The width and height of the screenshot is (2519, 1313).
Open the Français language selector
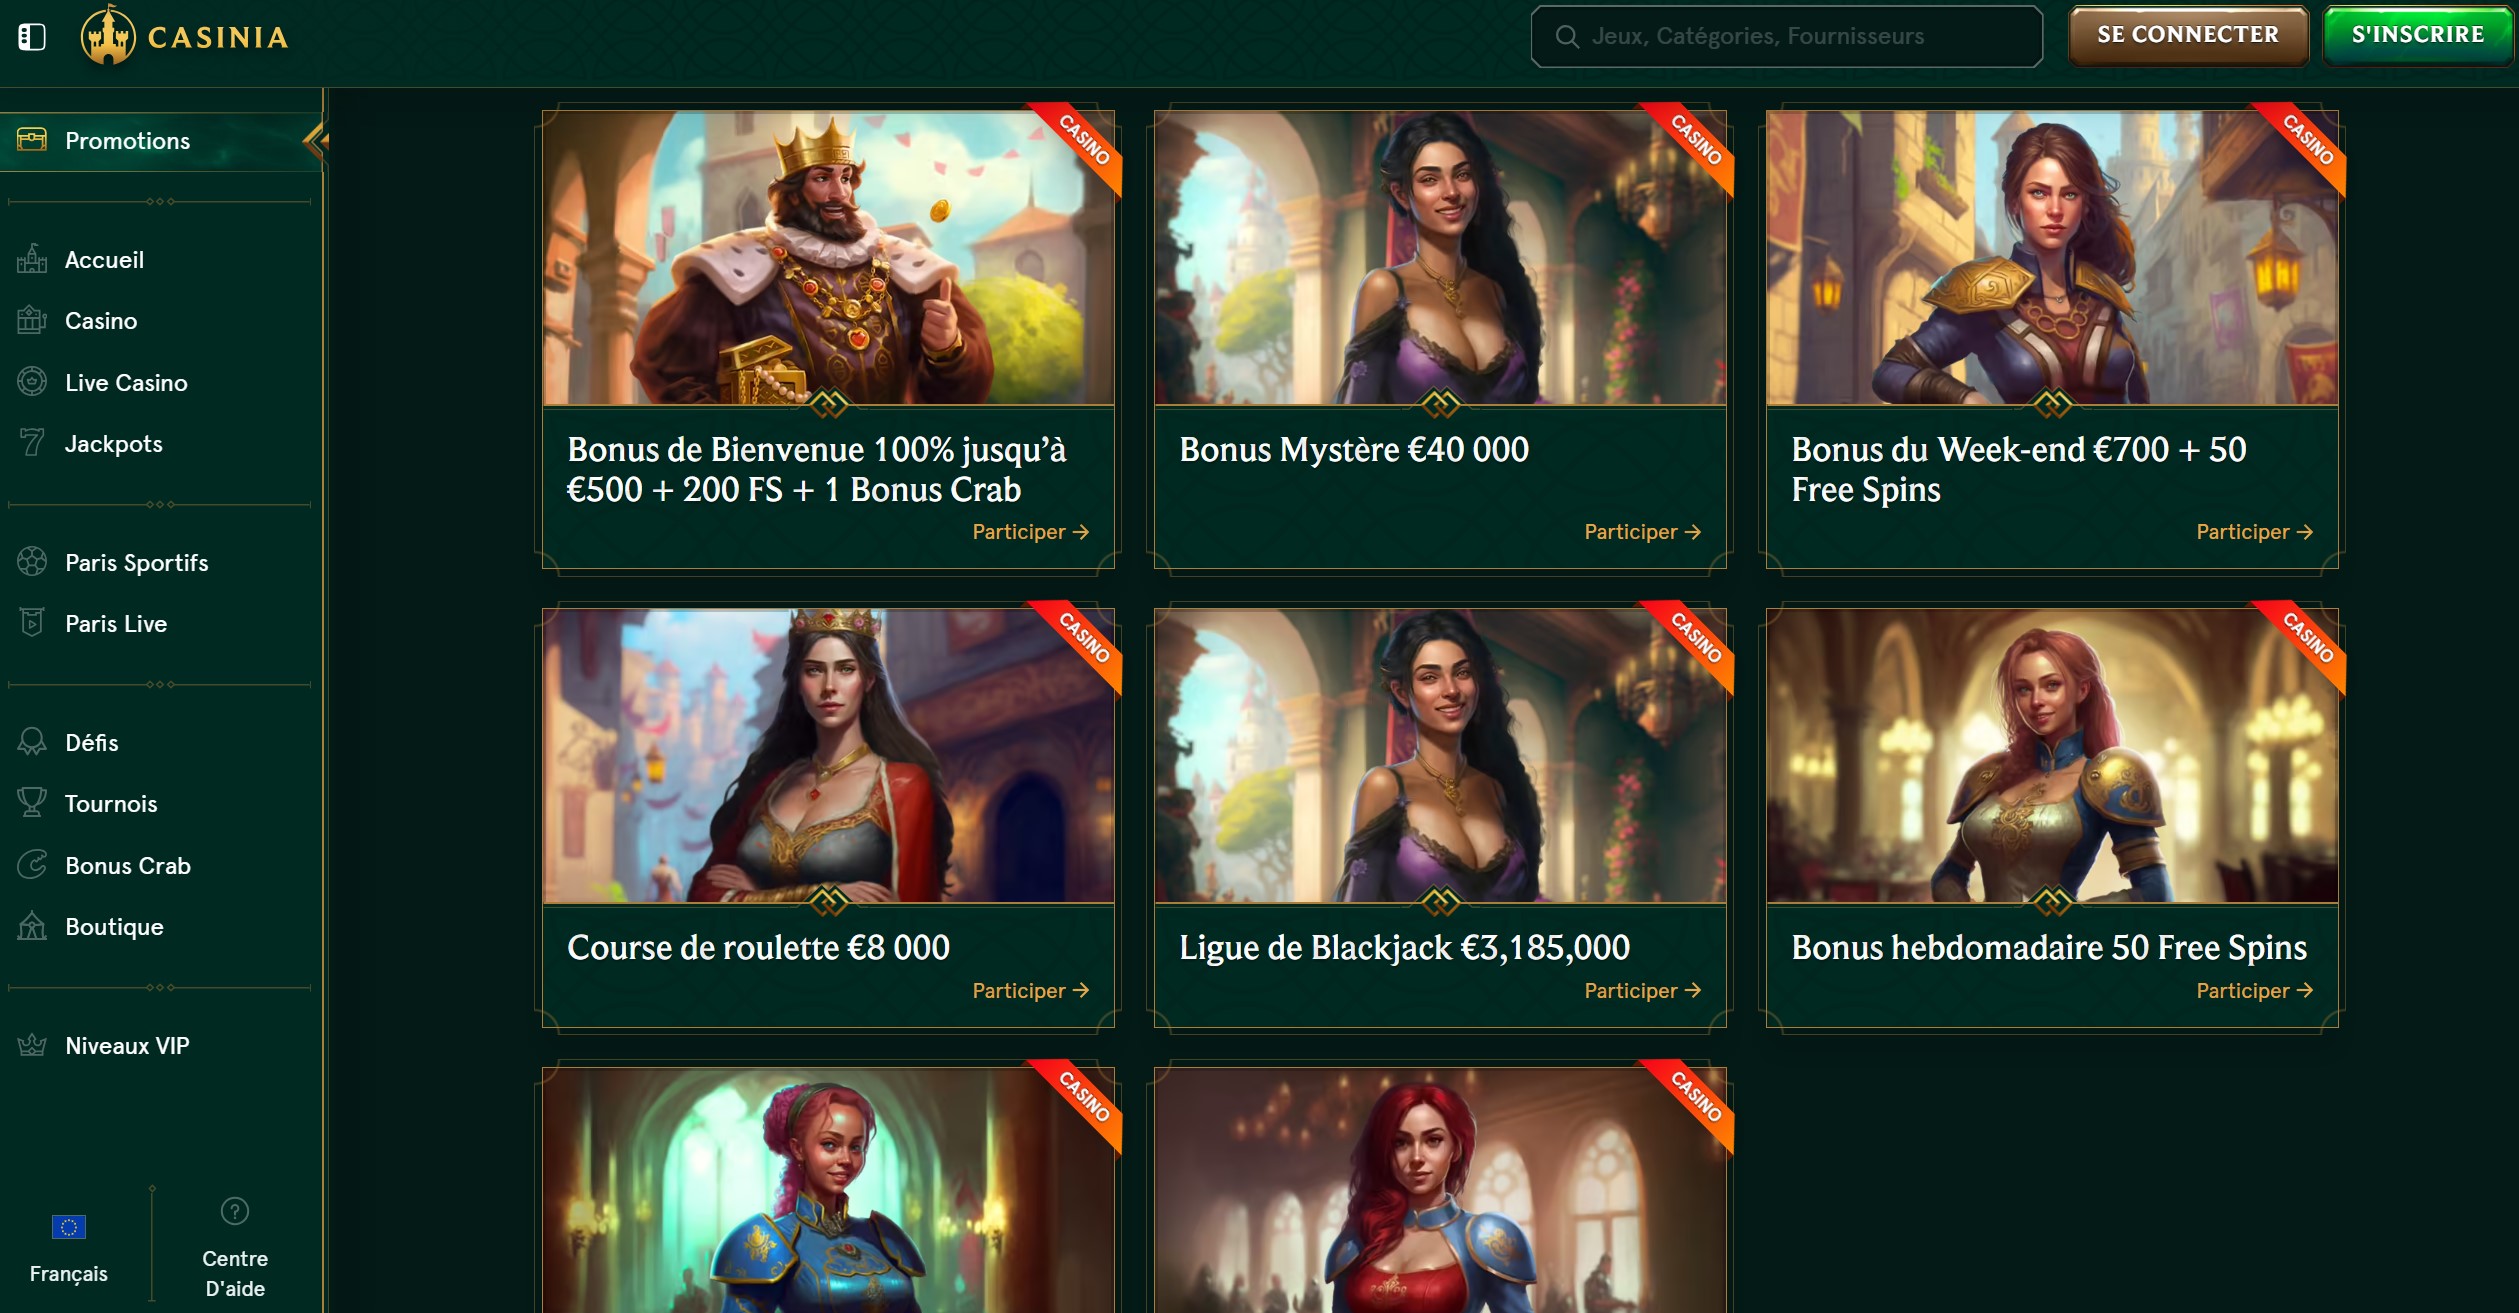click(x=69, y=1249)
